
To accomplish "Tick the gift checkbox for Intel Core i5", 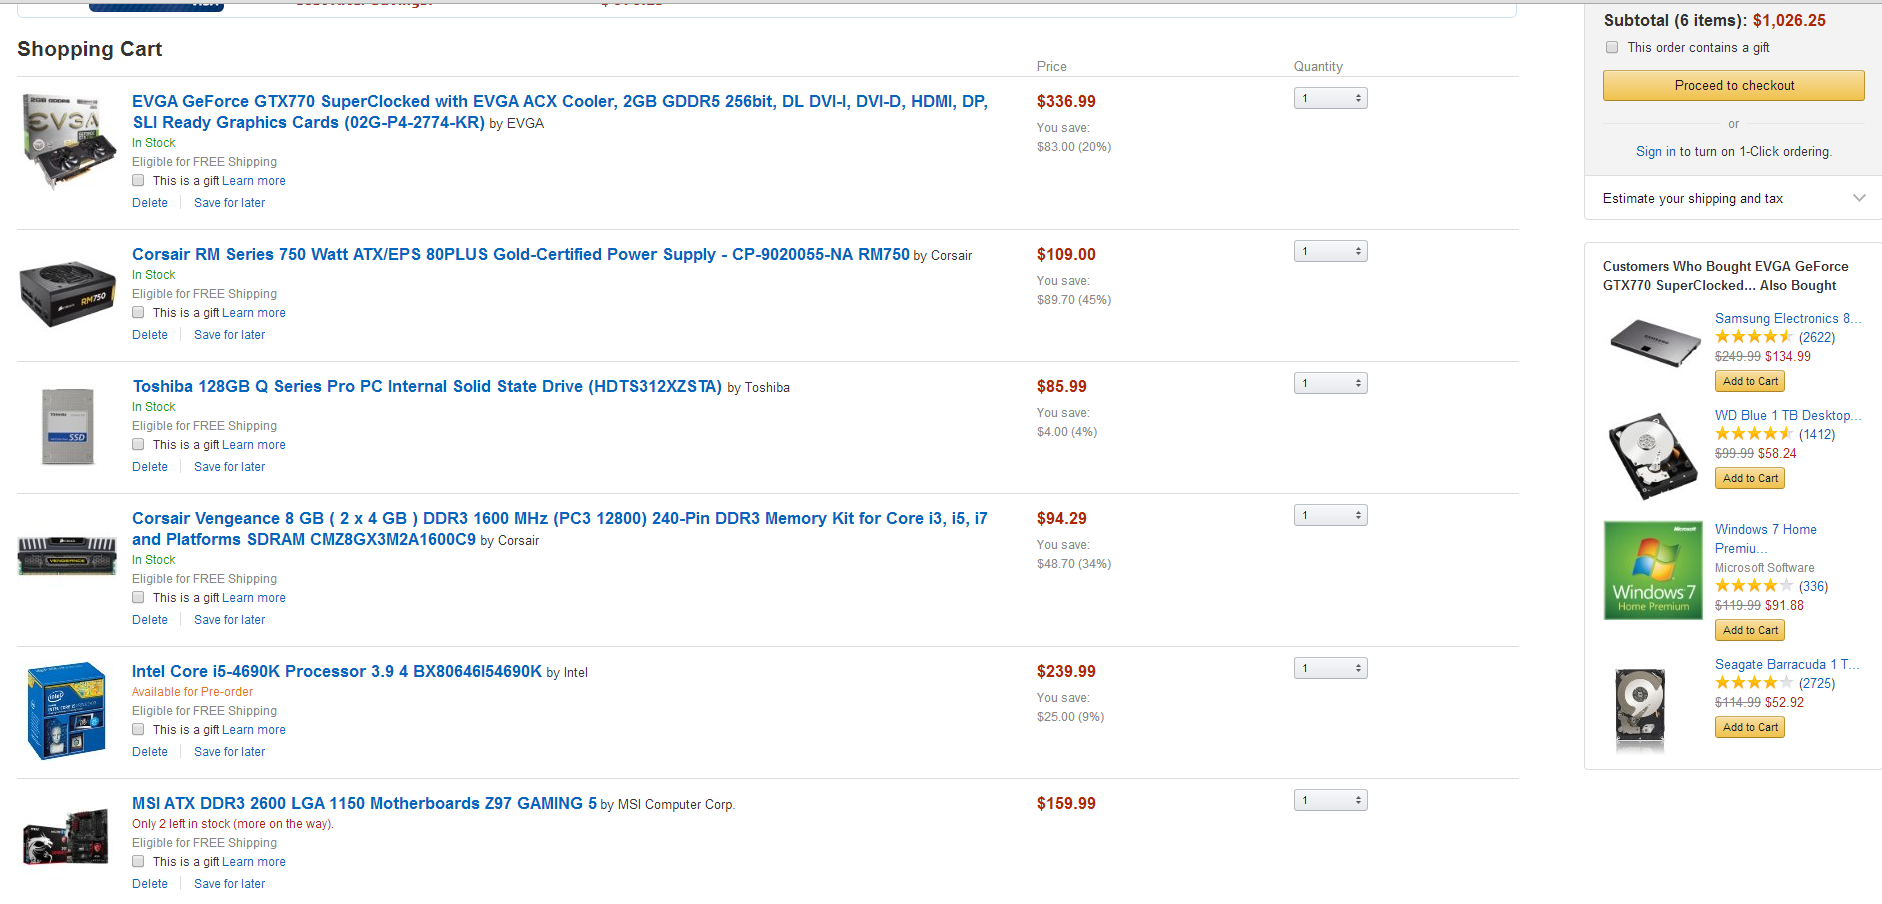I will coord(138,730).
